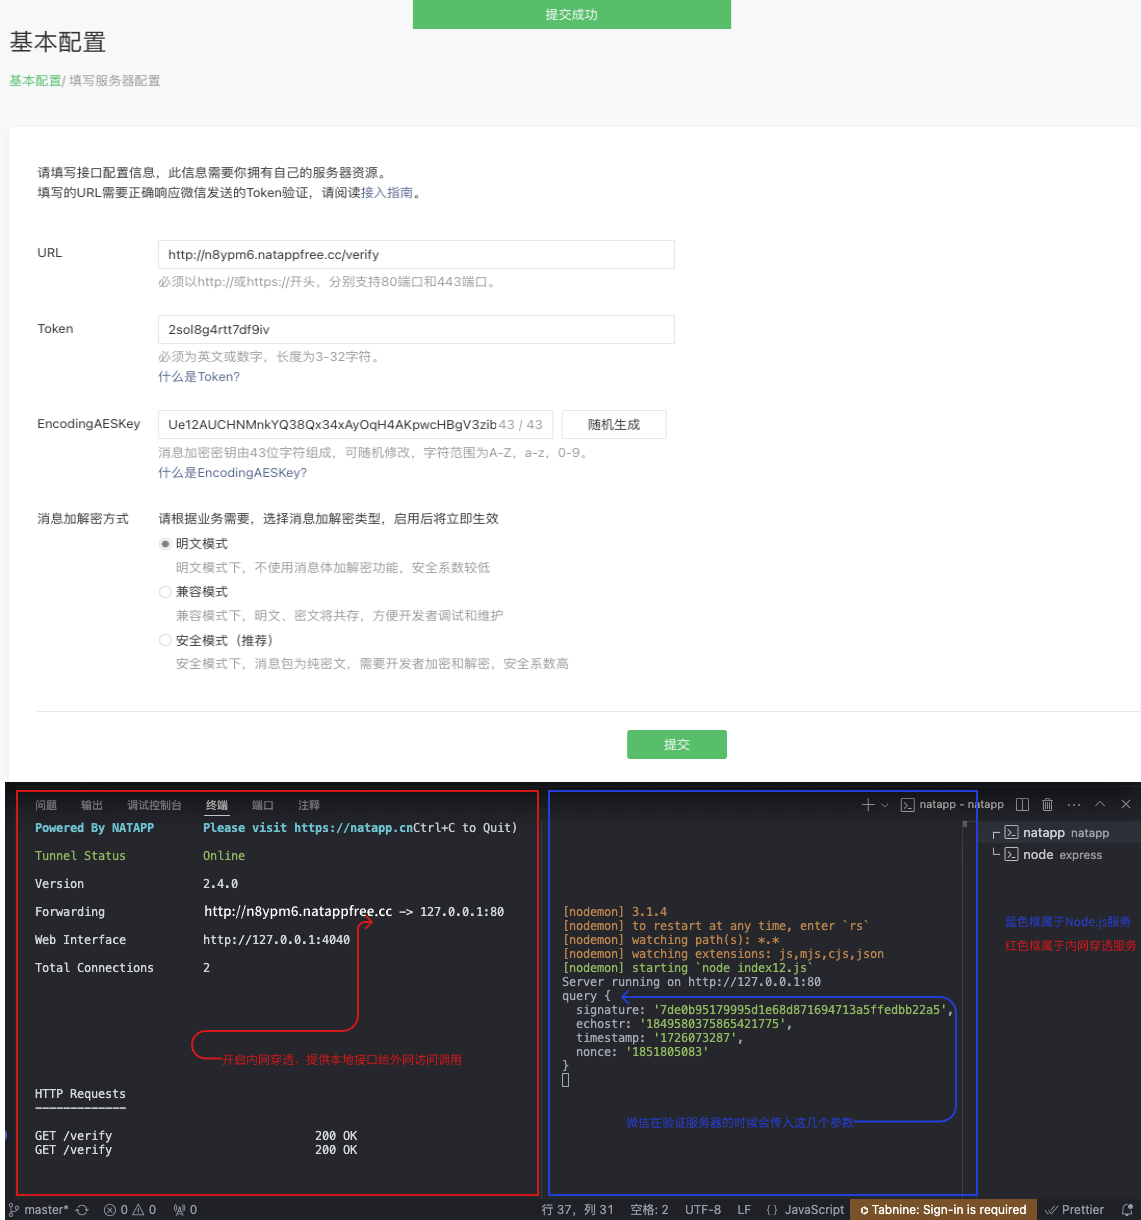Click the http://127.0.0.1:4040 web interface address

pos(276,940)
